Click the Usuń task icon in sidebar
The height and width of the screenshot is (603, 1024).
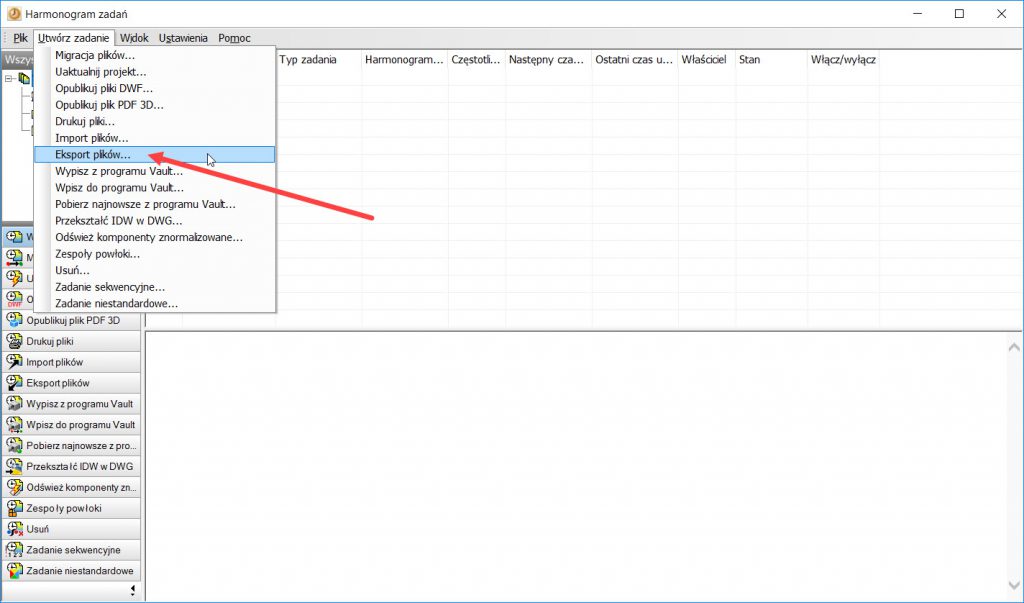point(15,529)
